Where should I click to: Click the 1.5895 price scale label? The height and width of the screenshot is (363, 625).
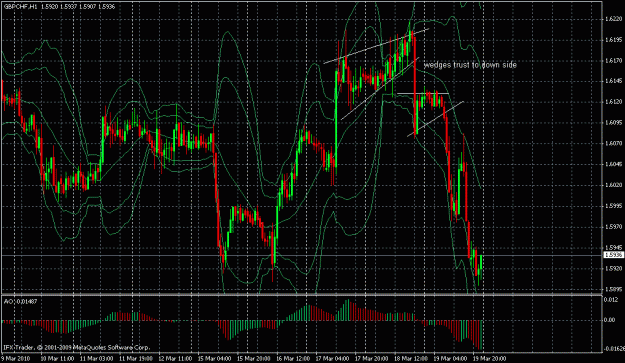click(x=613, y=289)
